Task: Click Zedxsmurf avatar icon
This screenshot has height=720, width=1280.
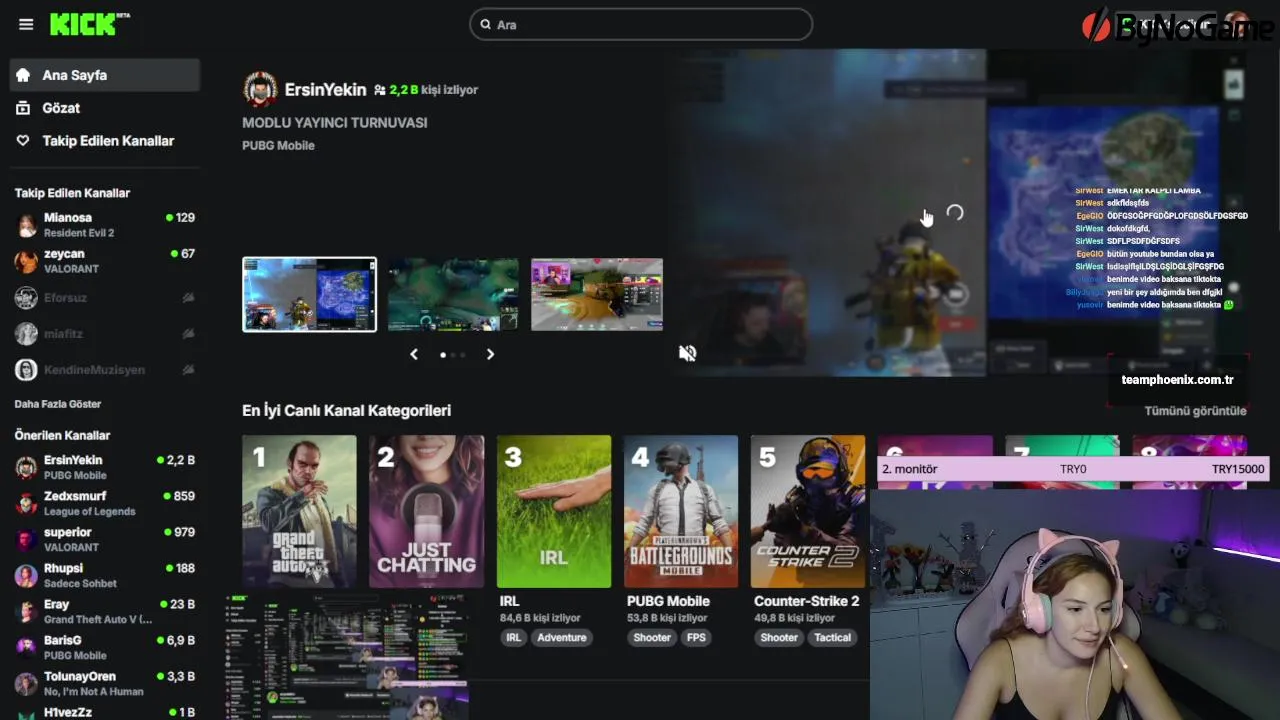Action: click(x=26, y=504)
